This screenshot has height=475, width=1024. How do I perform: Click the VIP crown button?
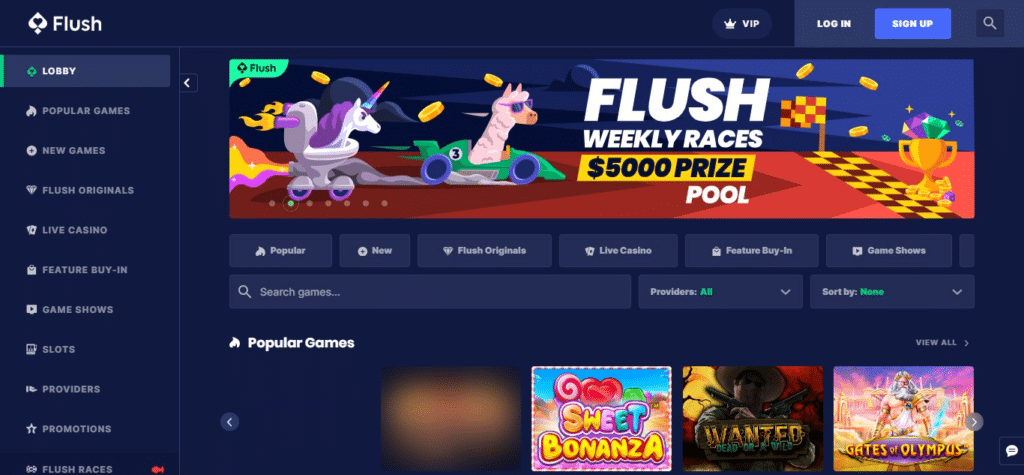(742, 24)
